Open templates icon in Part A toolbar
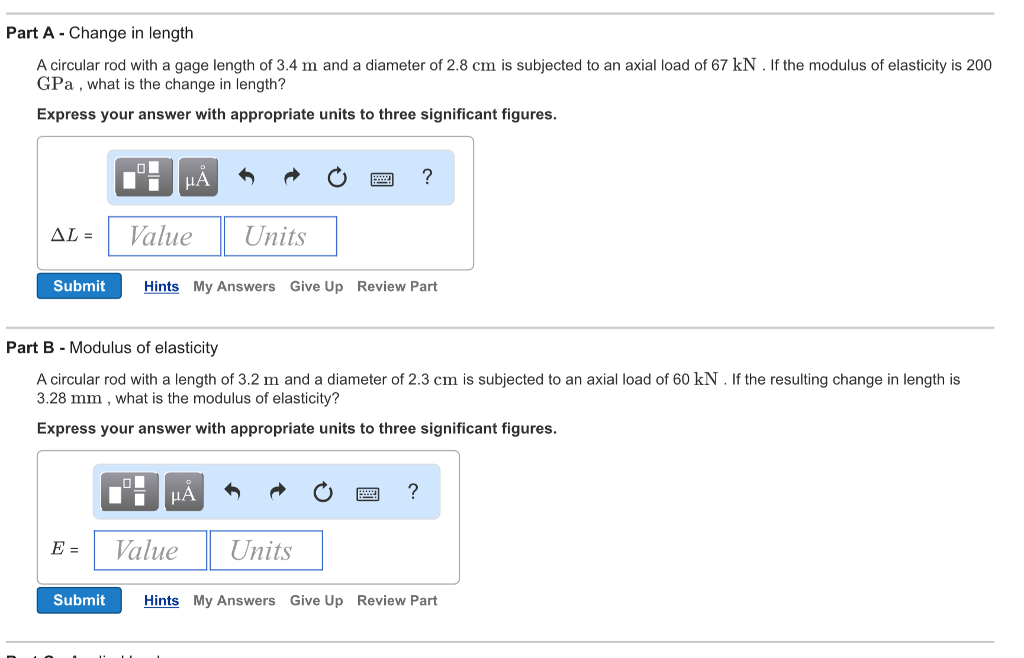The width and height of the screenshot is (1024, 658). [144, 177]
